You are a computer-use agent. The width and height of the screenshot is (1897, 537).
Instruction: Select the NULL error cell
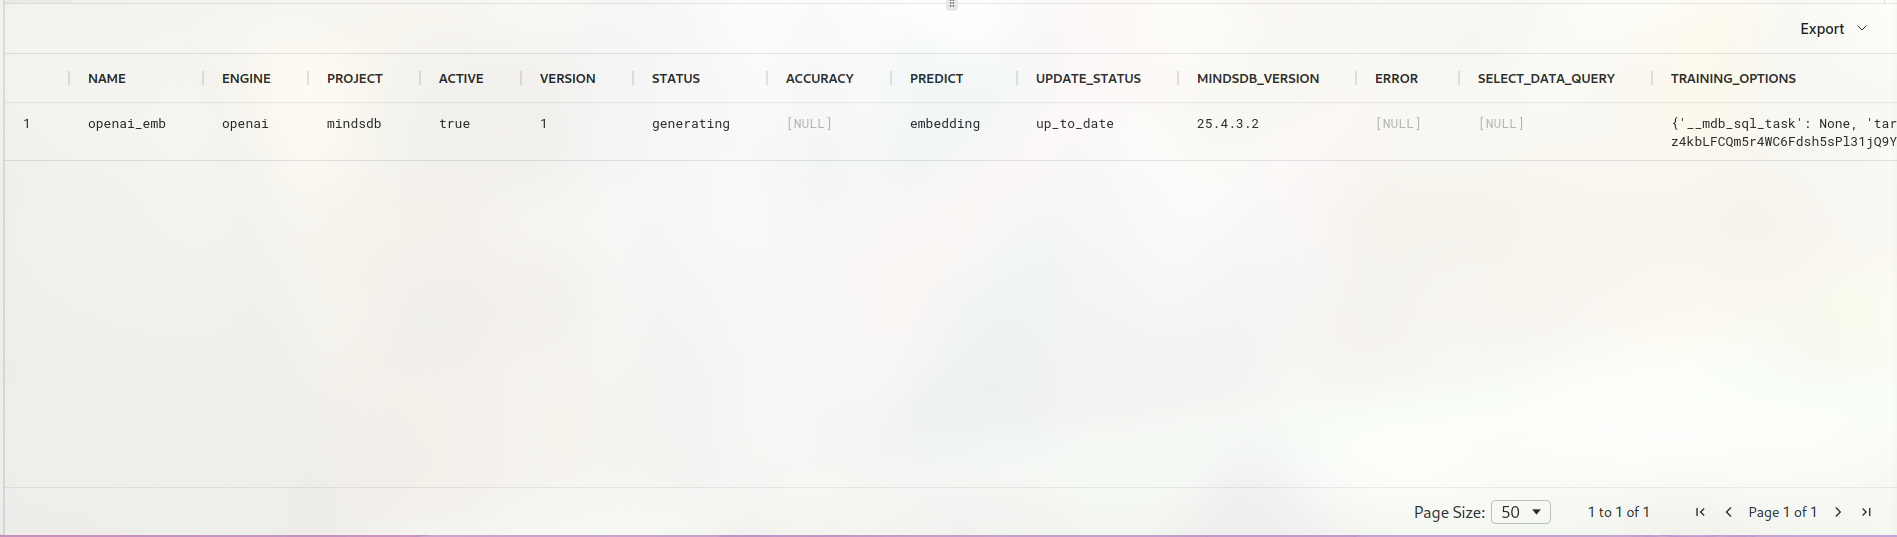point(1398,124)
